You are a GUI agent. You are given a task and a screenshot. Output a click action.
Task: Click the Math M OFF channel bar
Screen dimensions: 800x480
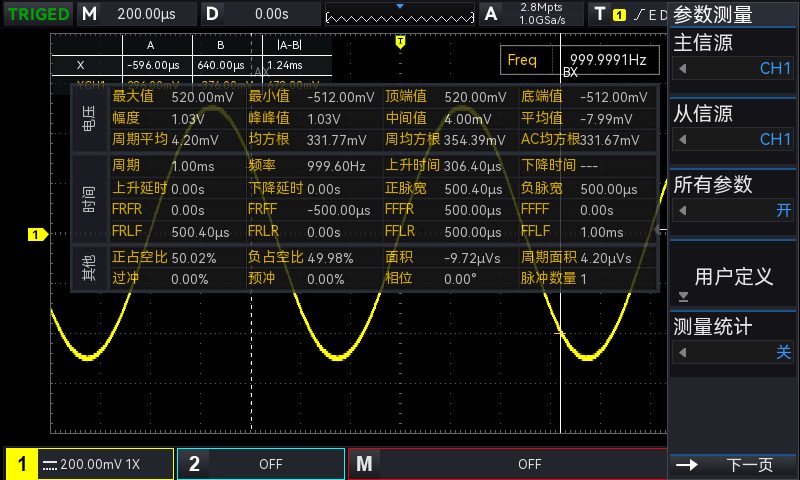(508, 464)
